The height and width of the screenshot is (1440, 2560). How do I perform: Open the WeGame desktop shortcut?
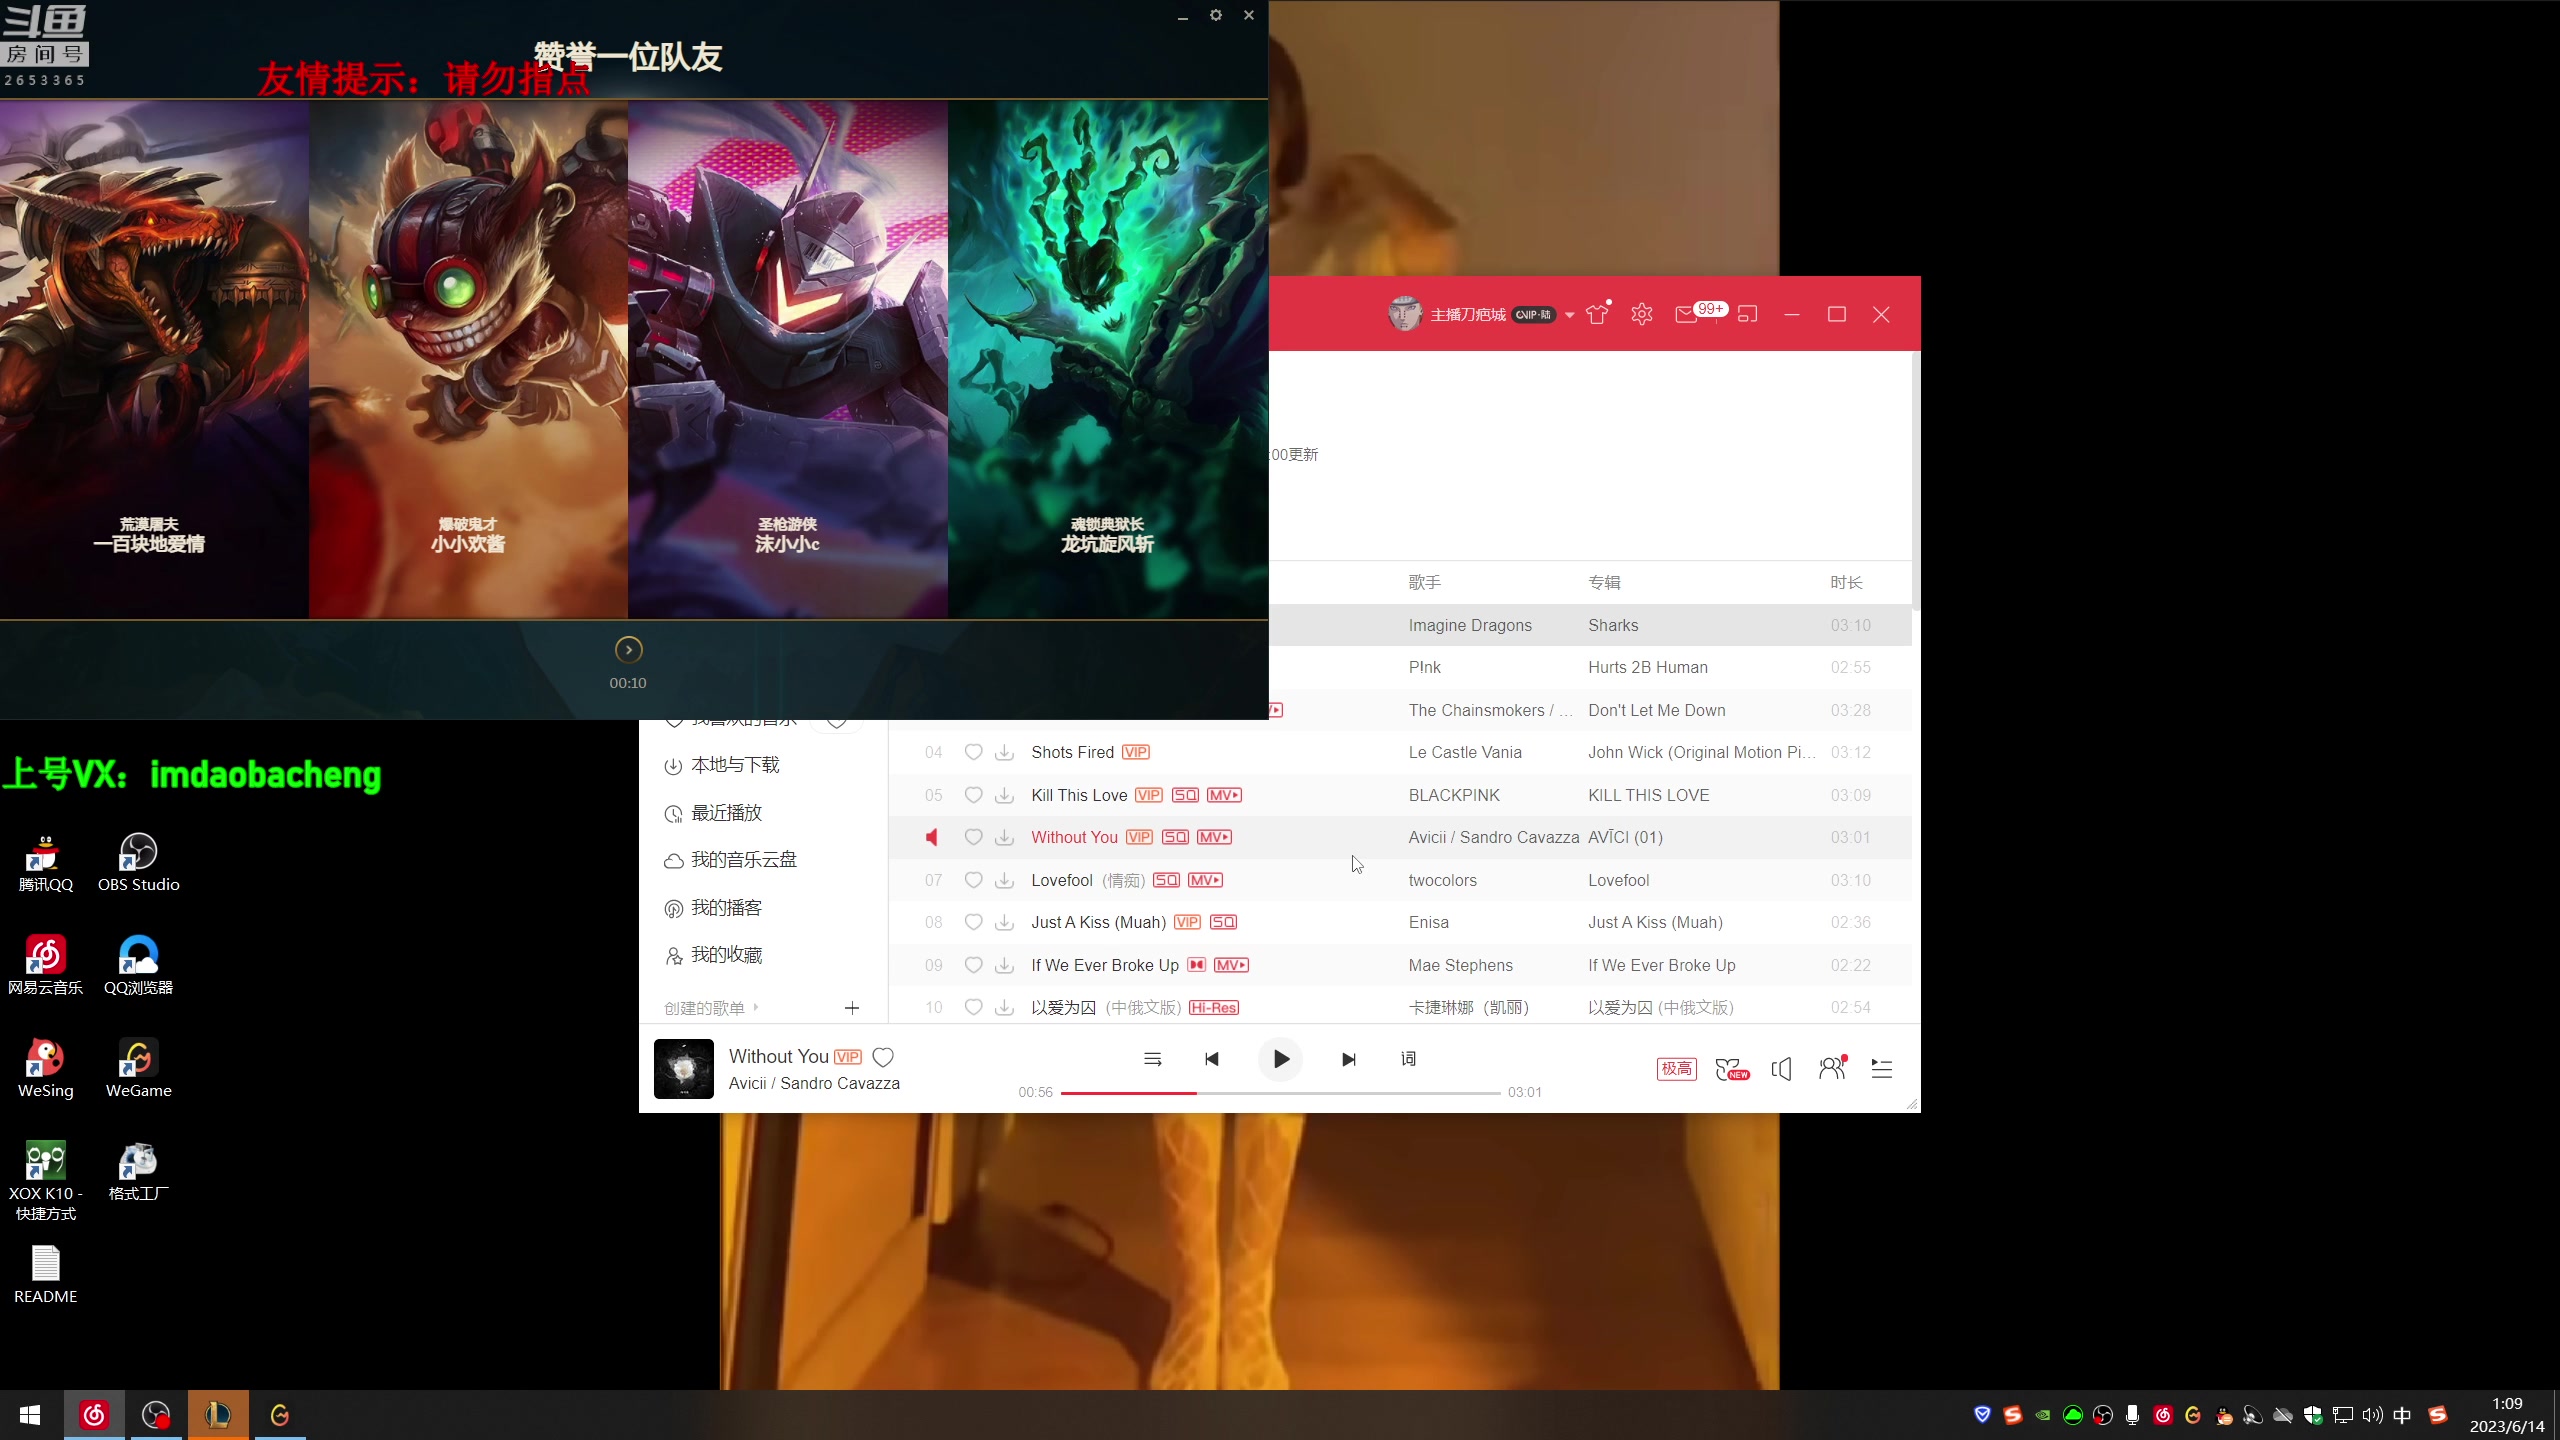coord(138,1069)
